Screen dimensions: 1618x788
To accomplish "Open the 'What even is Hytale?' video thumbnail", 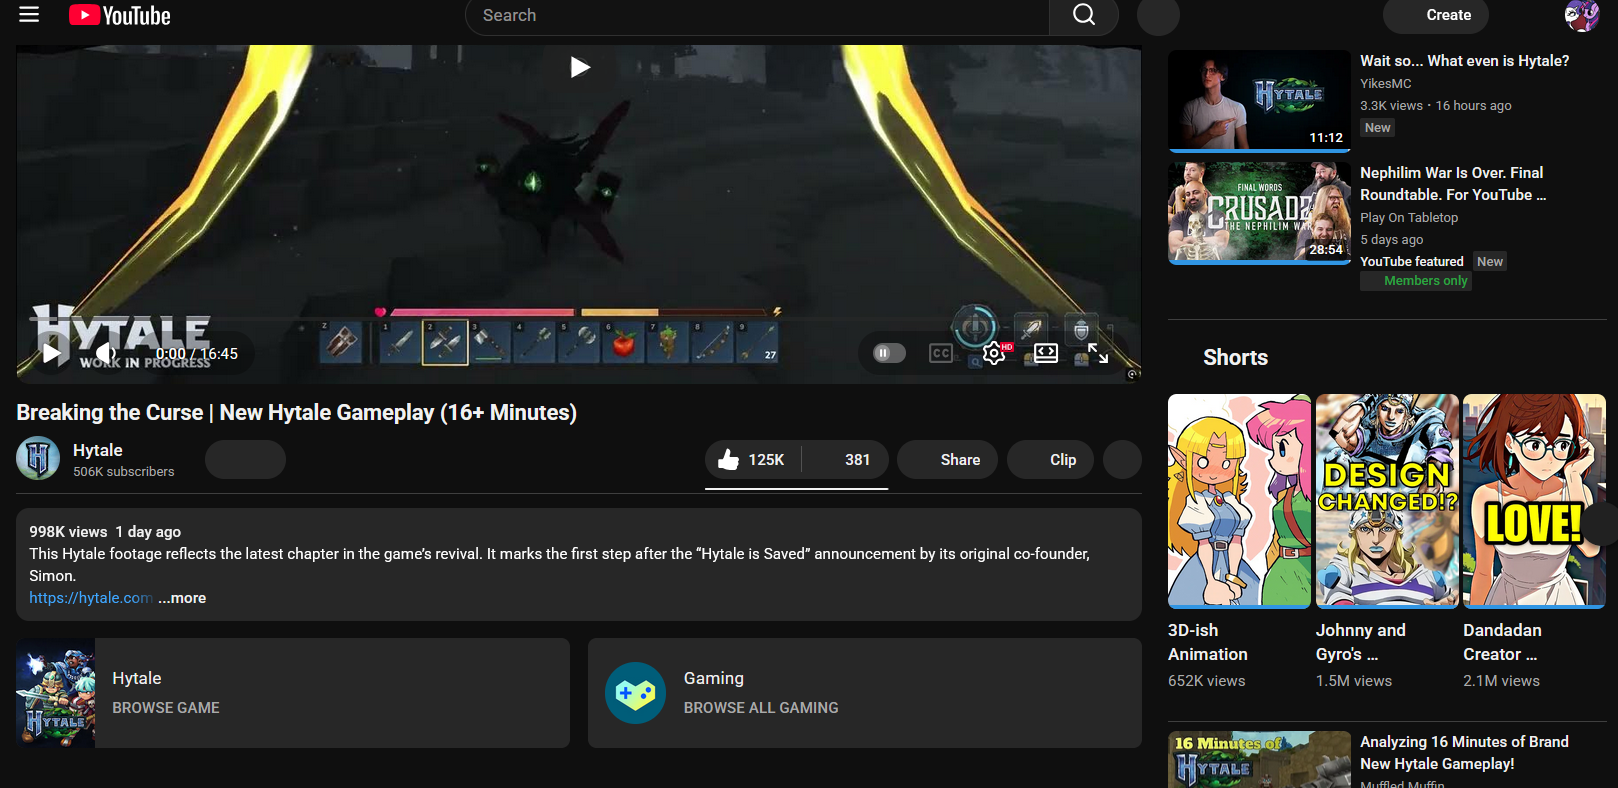I will pos(1259,101).
